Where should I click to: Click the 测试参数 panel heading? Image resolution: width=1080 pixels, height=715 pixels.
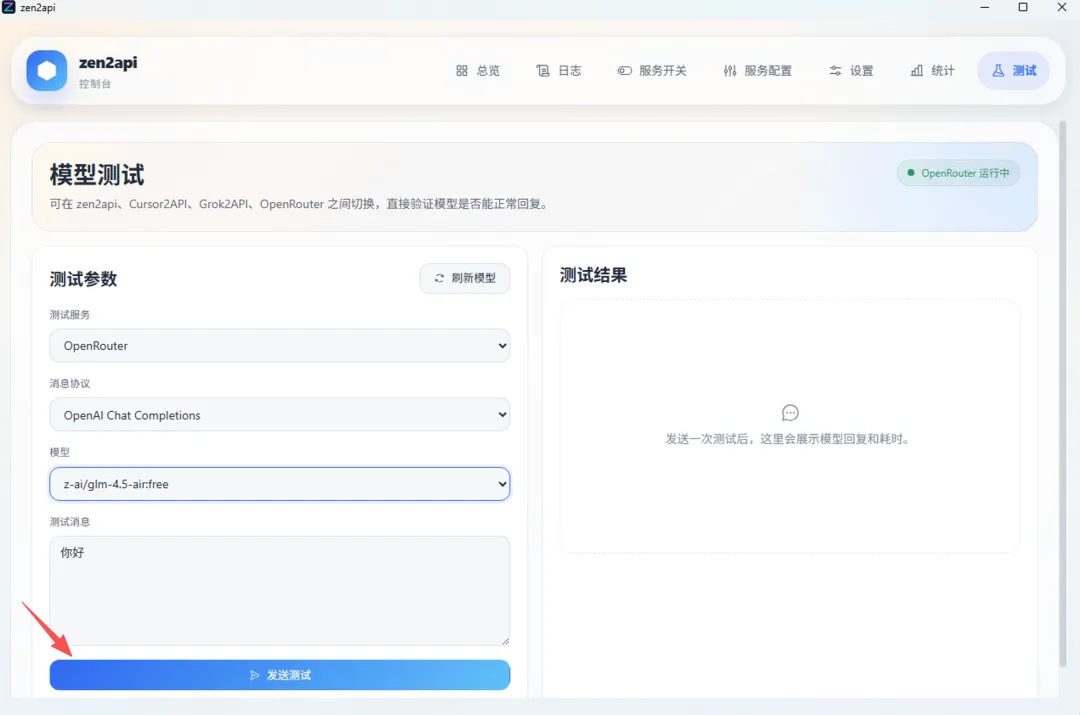click(x=83, y=279)
